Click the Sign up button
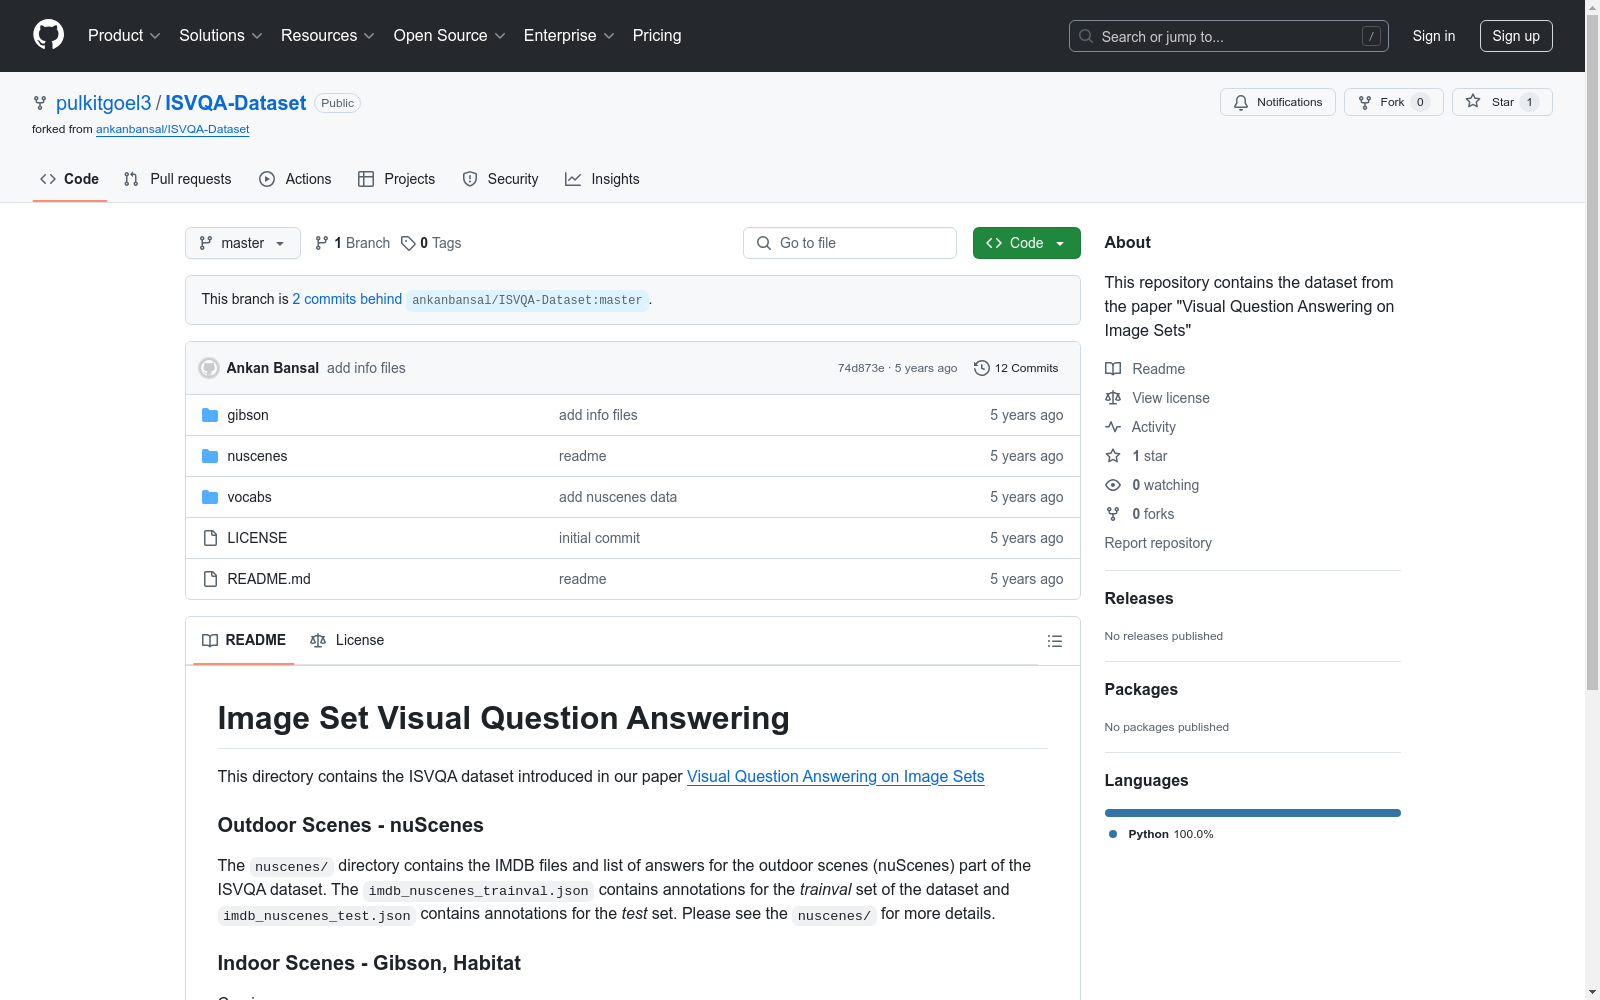Viewport: 1600px width, 1000px height. (1516, 36)
